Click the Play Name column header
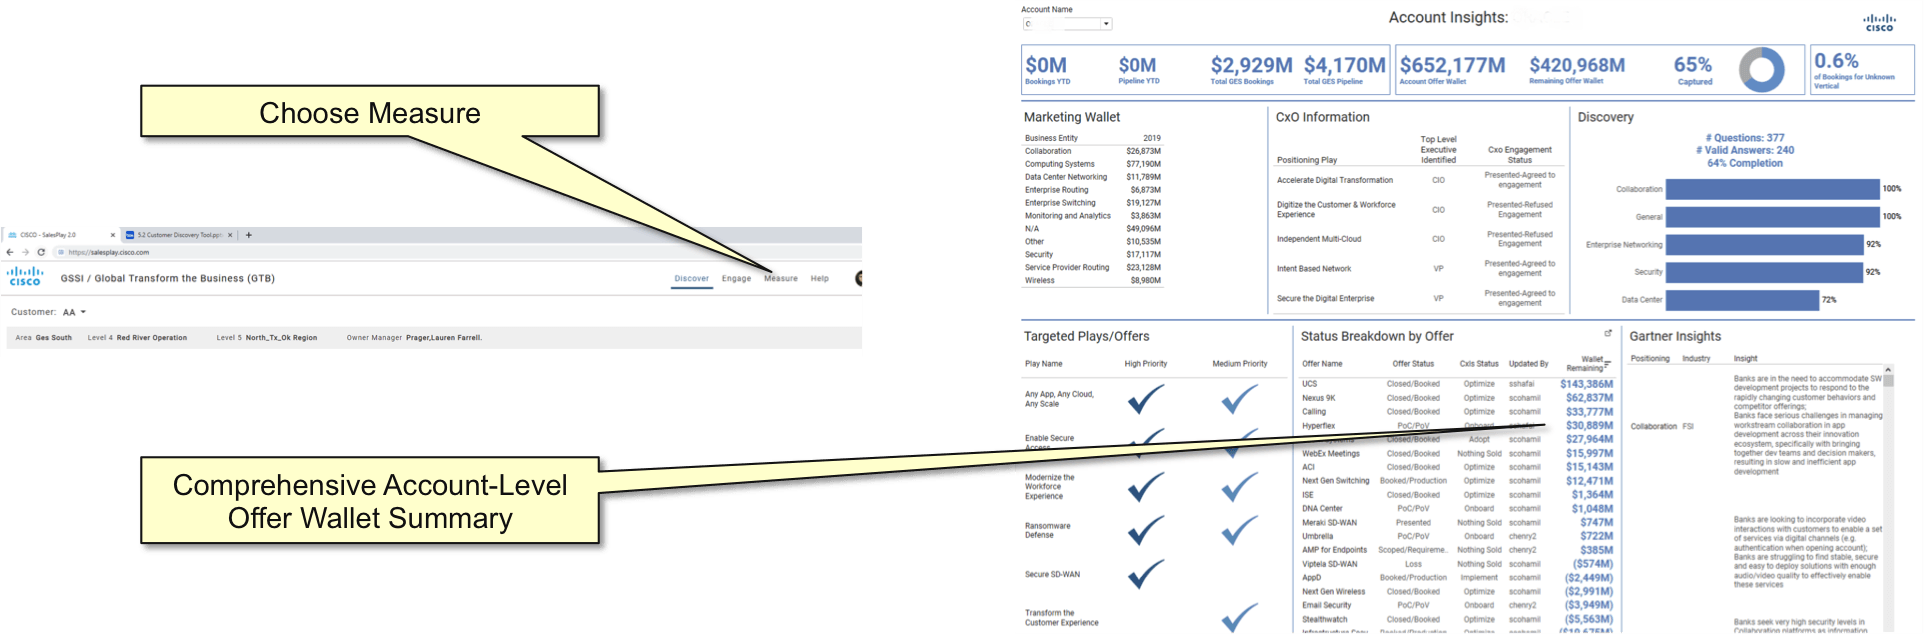Image resolution: width=1924 pixels, height=634 pixels. (x=1043, y=364)
